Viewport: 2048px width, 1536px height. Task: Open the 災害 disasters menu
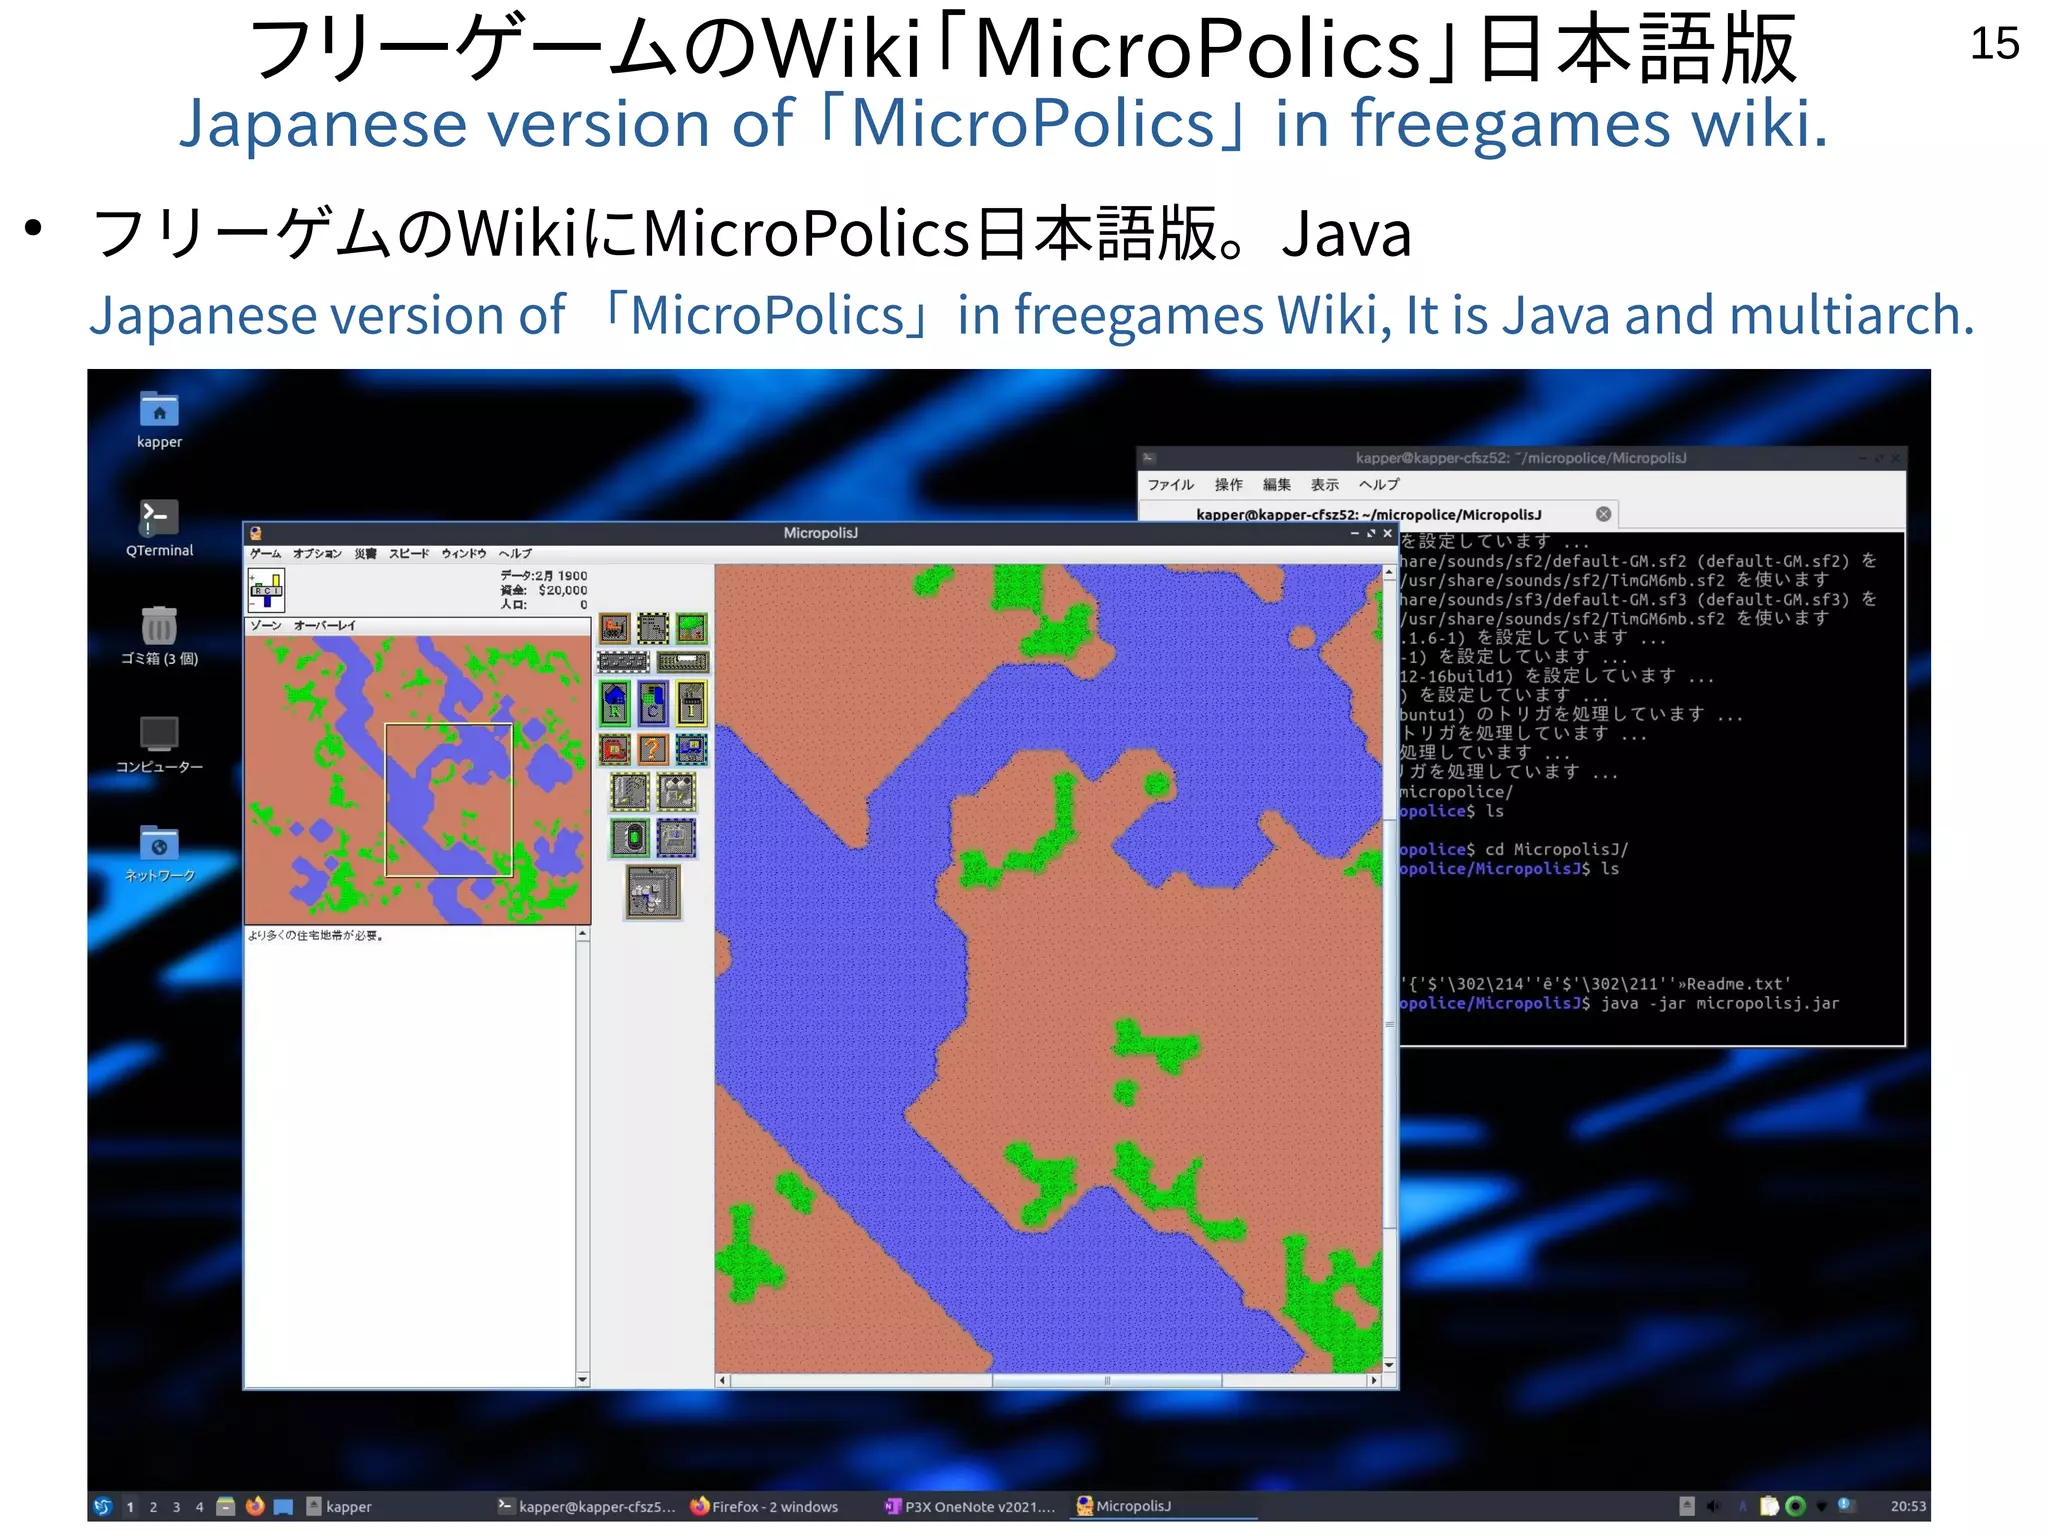point(365,553)
